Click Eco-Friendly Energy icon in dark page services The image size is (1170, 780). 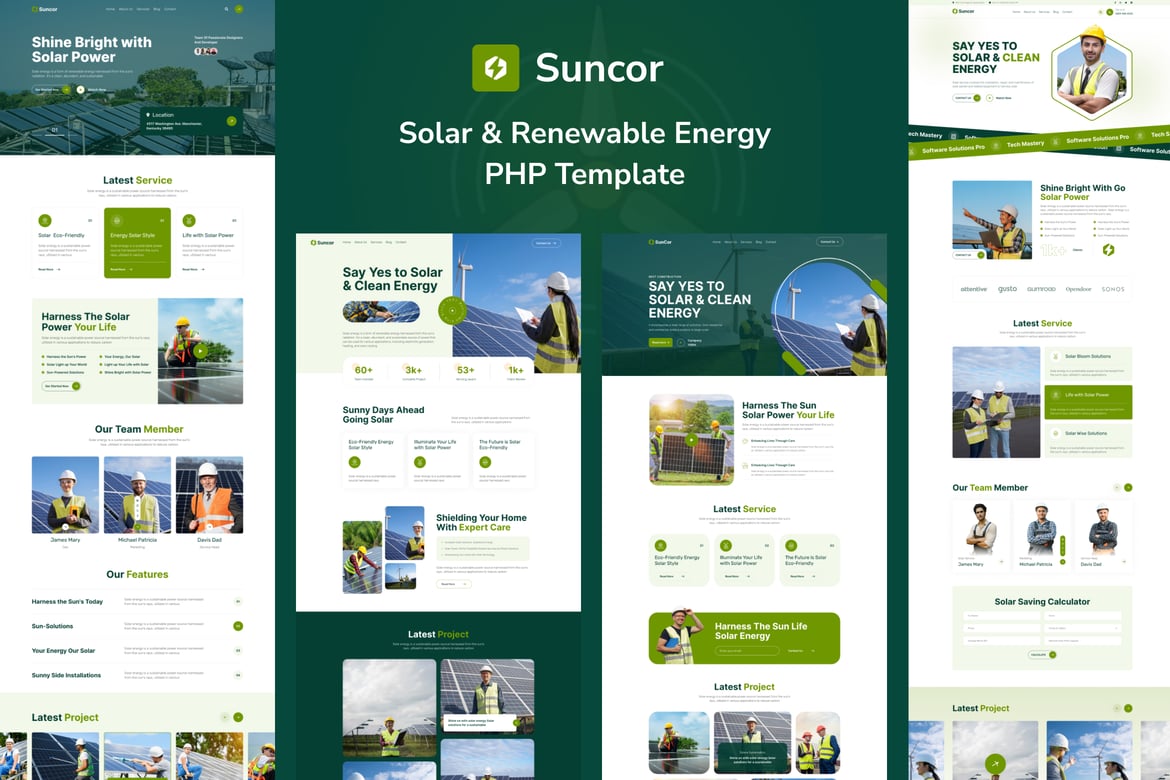[660, 546]
